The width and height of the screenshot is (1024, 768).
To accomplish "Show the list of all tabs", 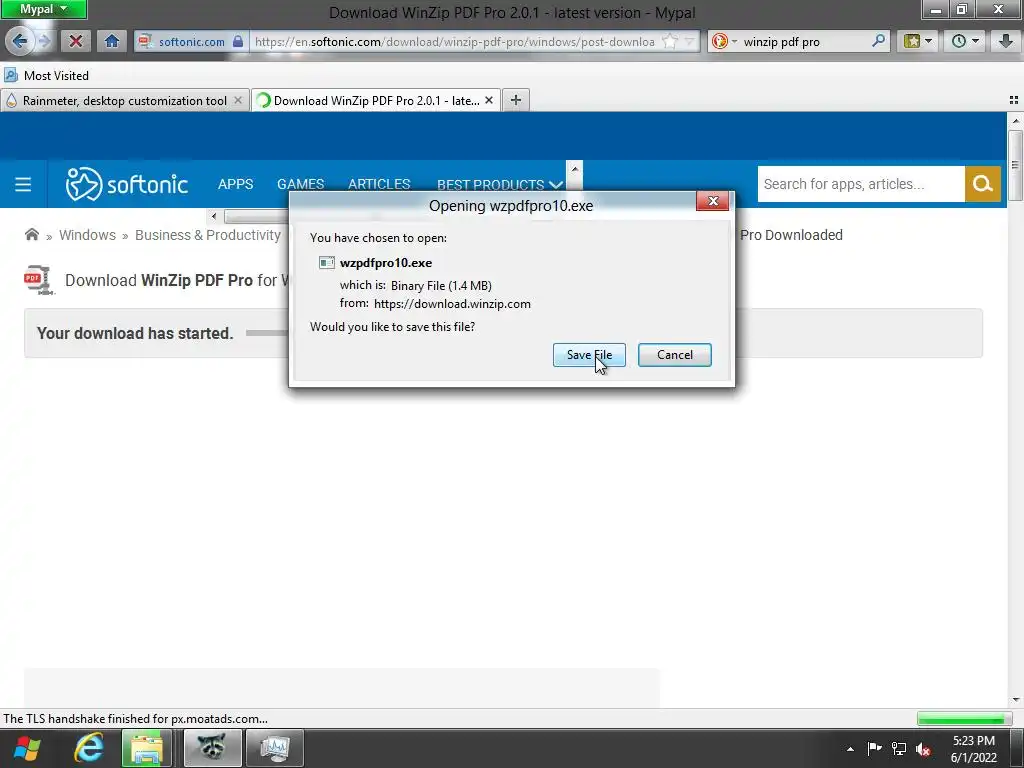I will click(1014, 100).
